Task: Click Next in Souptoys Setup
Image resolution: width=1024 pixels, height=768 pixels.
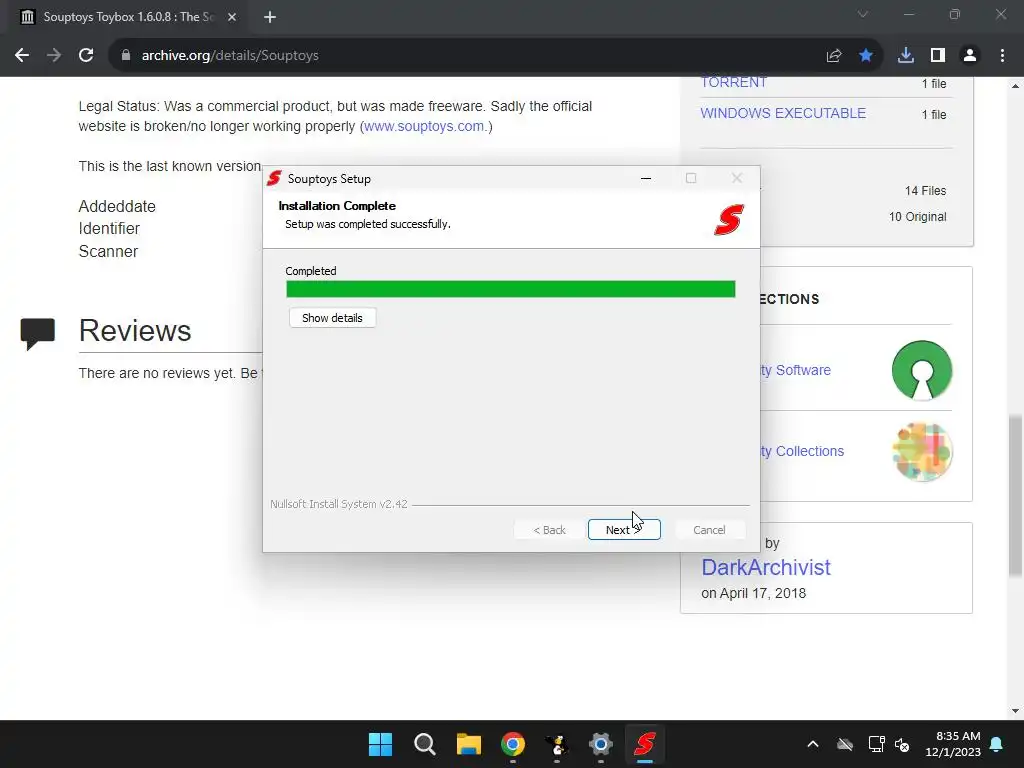Action: (x=624, y=530)
